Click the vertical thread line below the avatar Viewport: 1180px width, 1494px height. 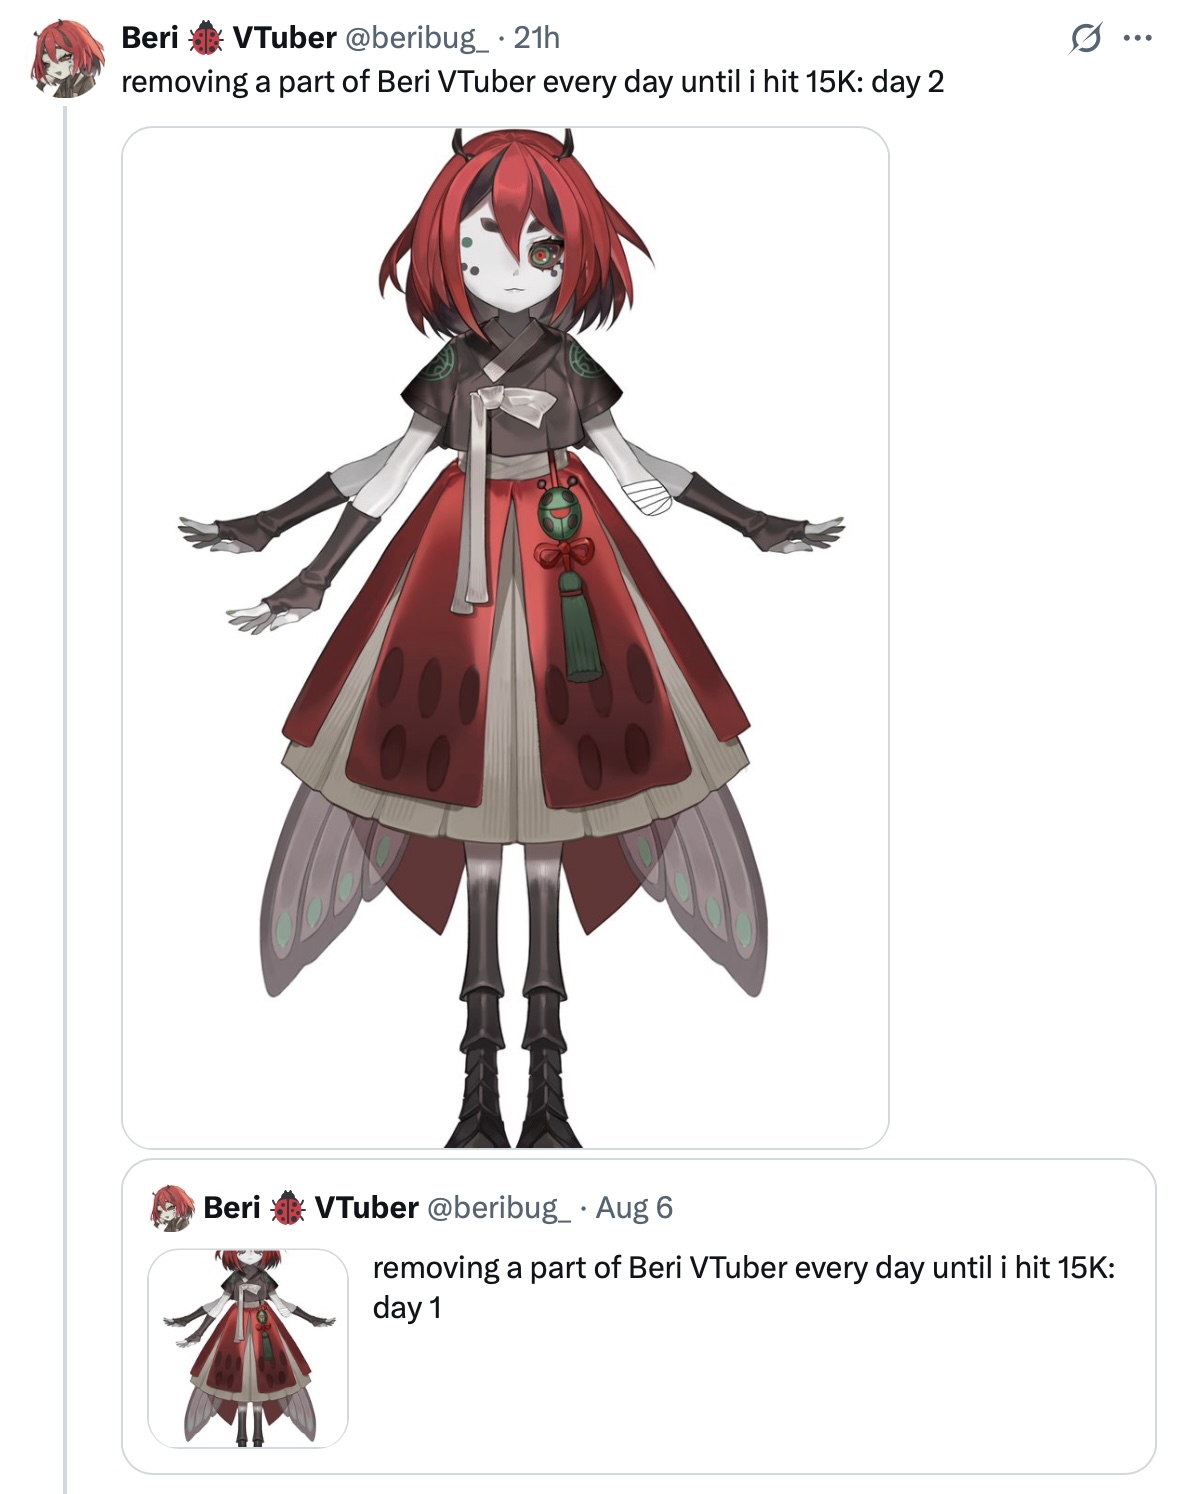[66, 800]
